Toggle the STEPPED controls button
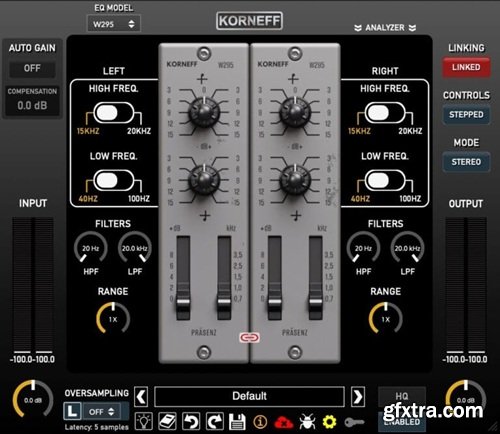The image size is (500, 434). click(x=466, y=115)
